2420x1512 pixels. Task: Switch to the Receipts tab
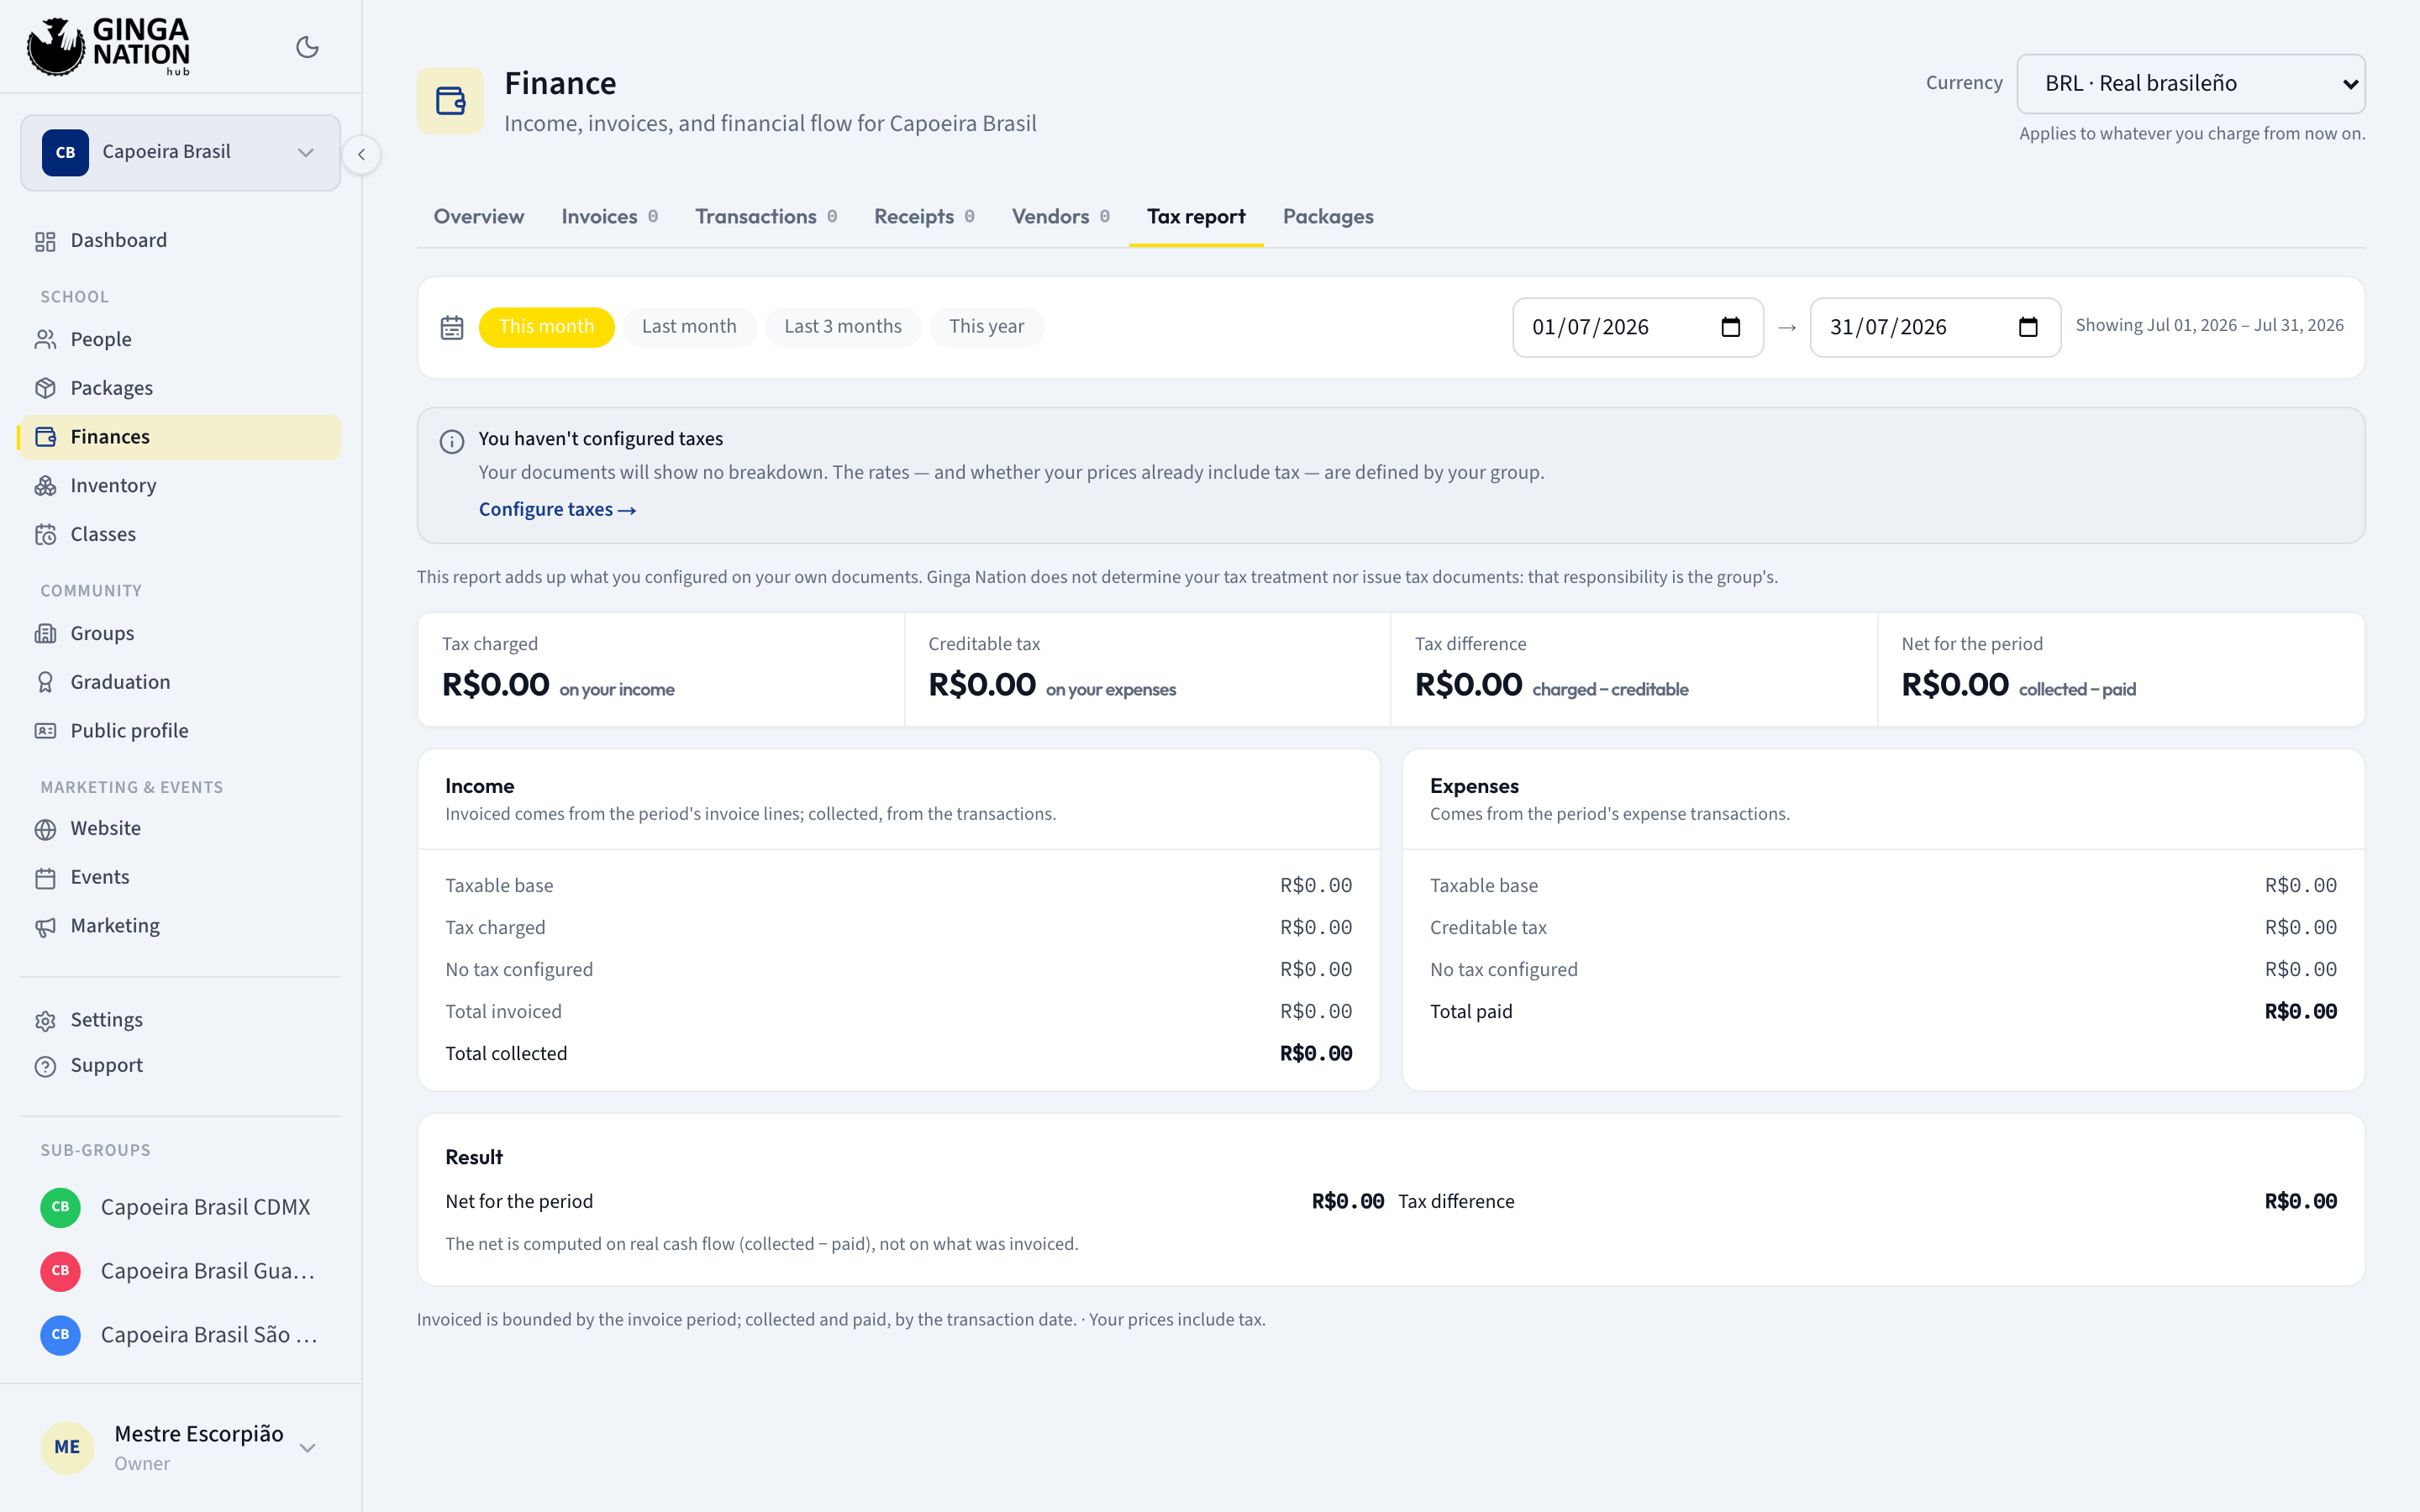pos(924,217)
